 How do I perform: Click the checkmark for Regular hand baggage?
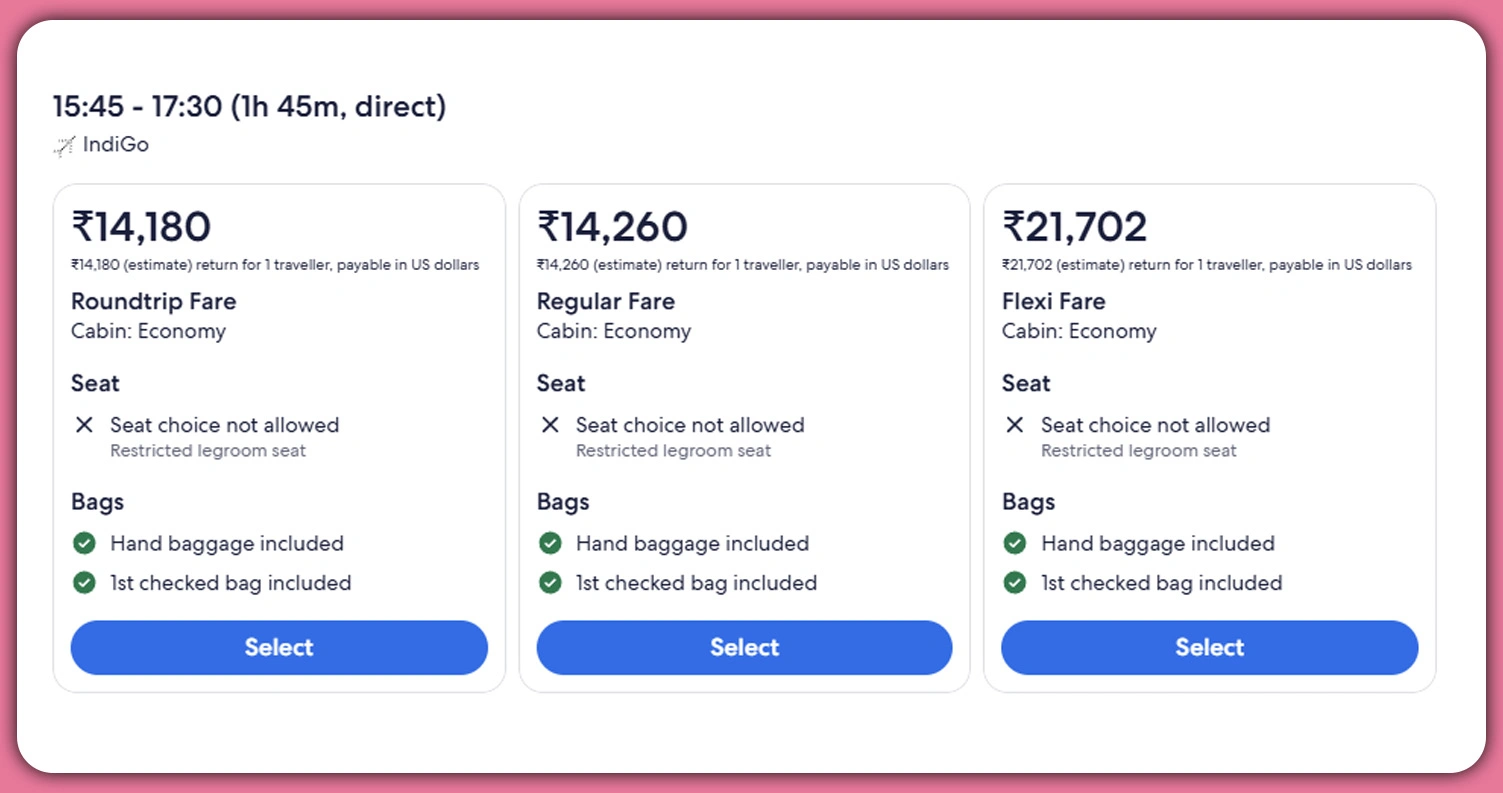pos(550,543)
